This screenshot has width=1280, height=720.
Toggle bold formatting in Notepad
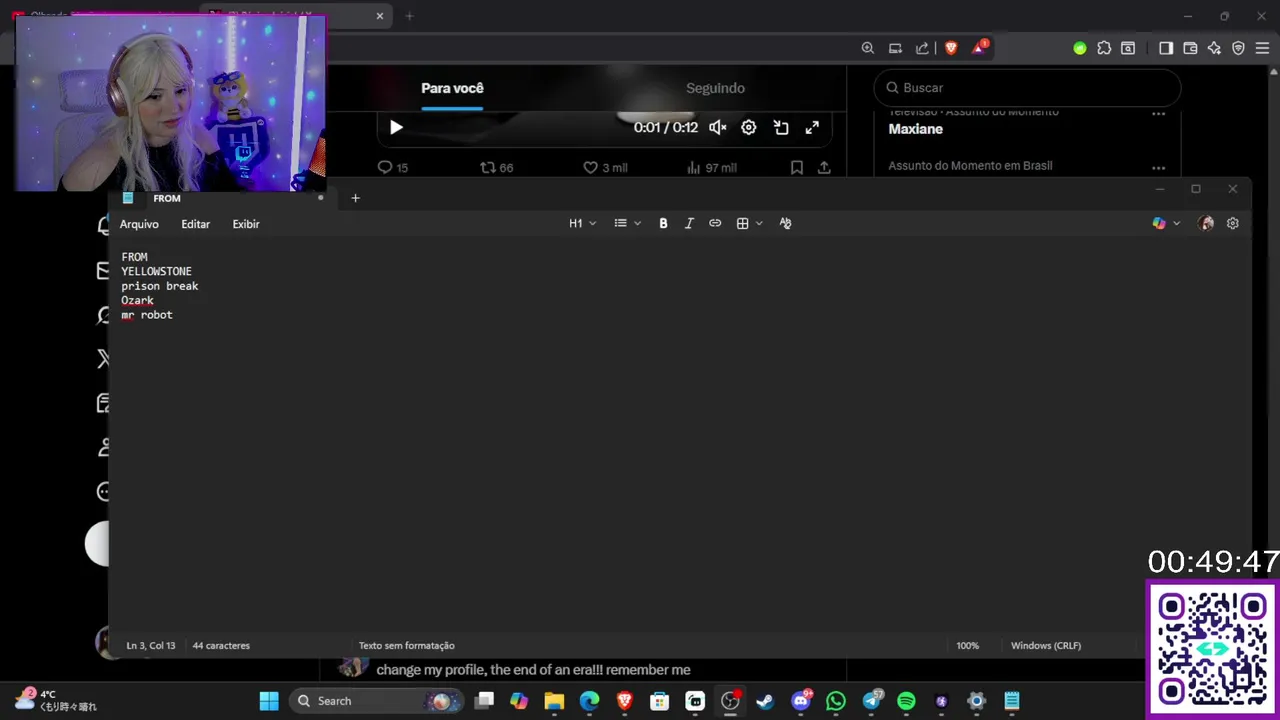click(663, 224)
